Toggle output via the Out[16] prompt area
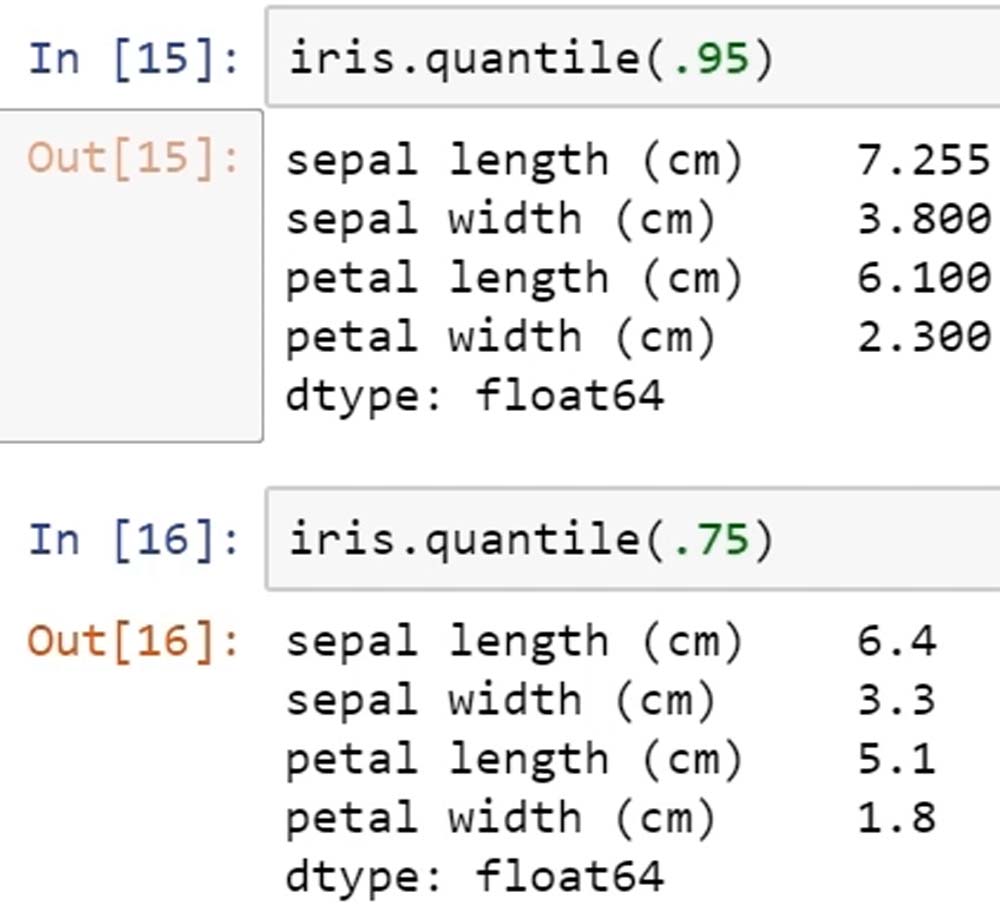Screen dimensions: 1000x922 pos(134,640)
